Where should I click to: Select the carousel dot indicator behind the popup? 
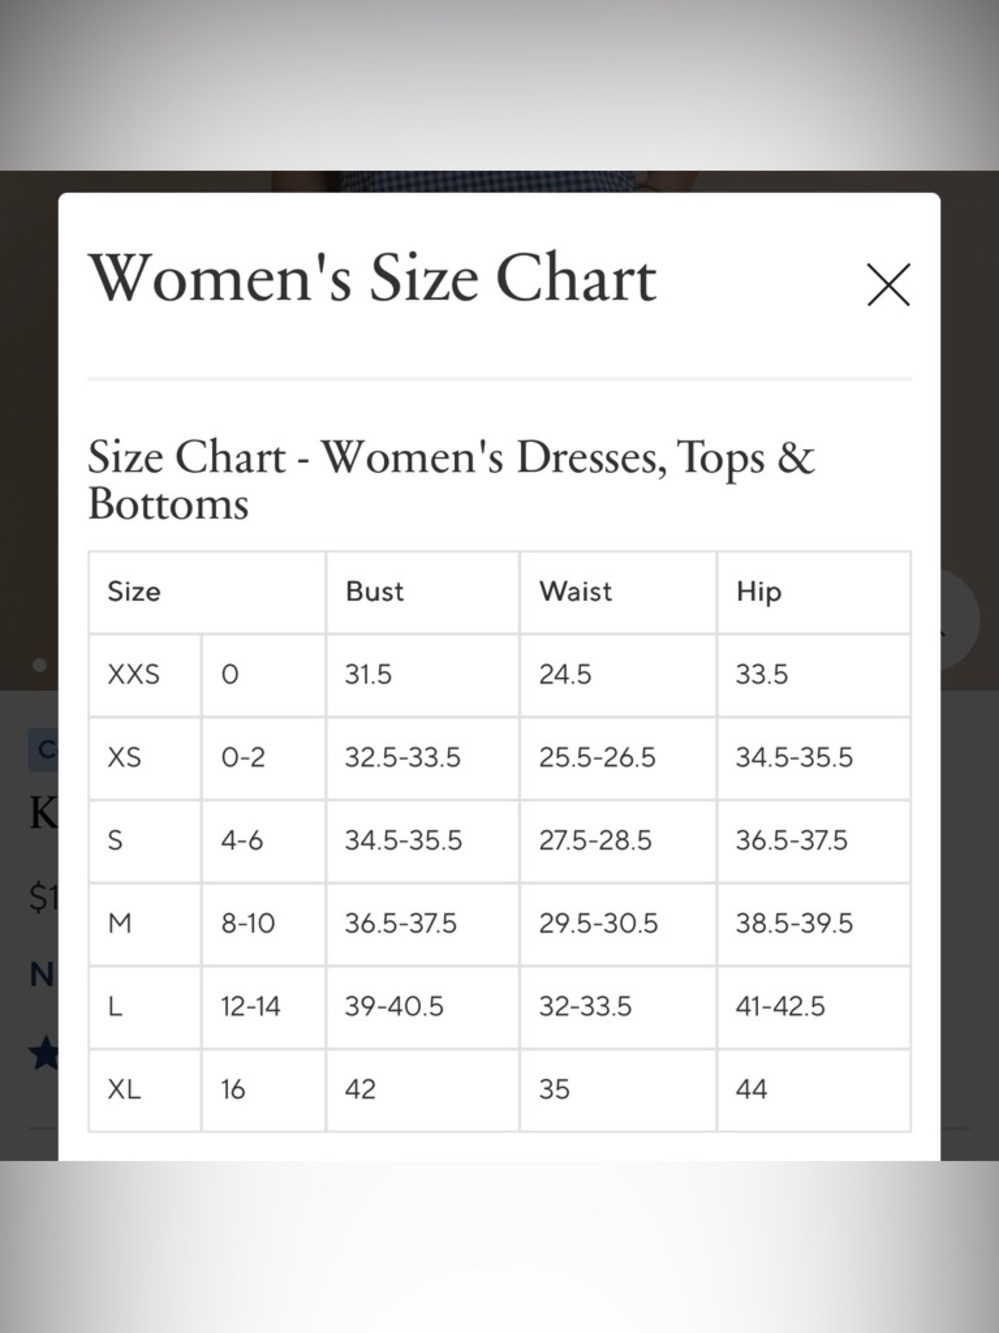40,665
